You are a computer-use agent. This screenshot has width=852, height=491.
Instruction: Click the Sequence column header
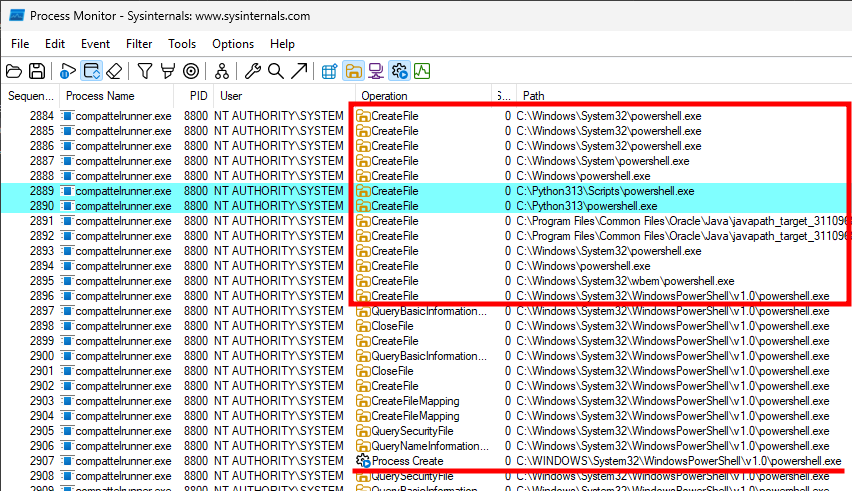click(x=31, y=96)
